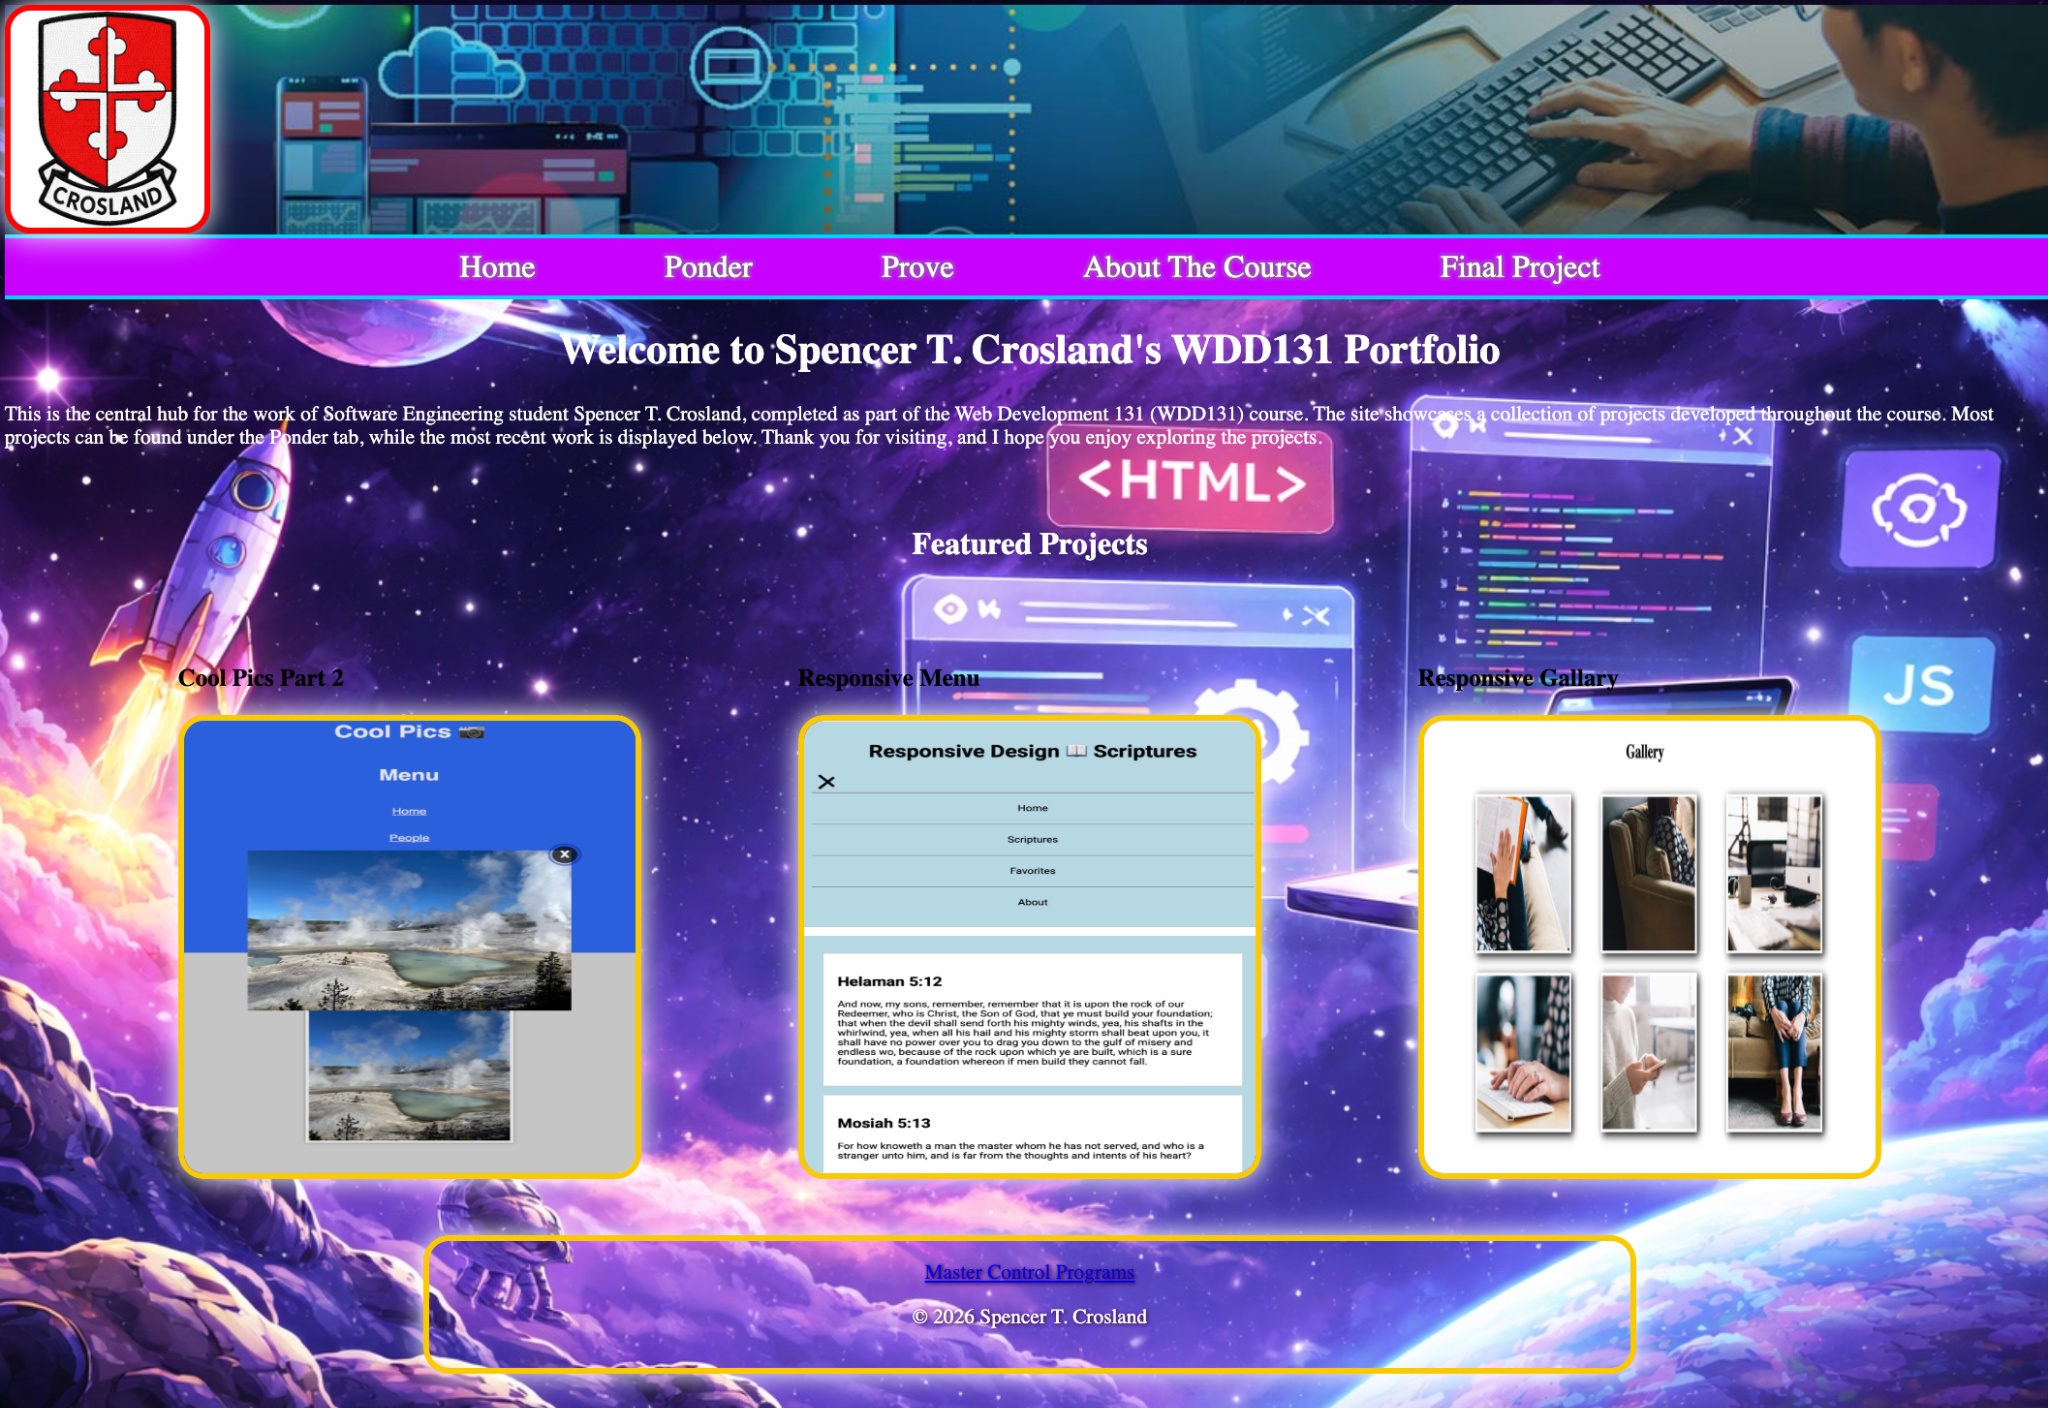
Task: Click the hands typing on keyboard gallery photo
Action: click(1522, 1053)
